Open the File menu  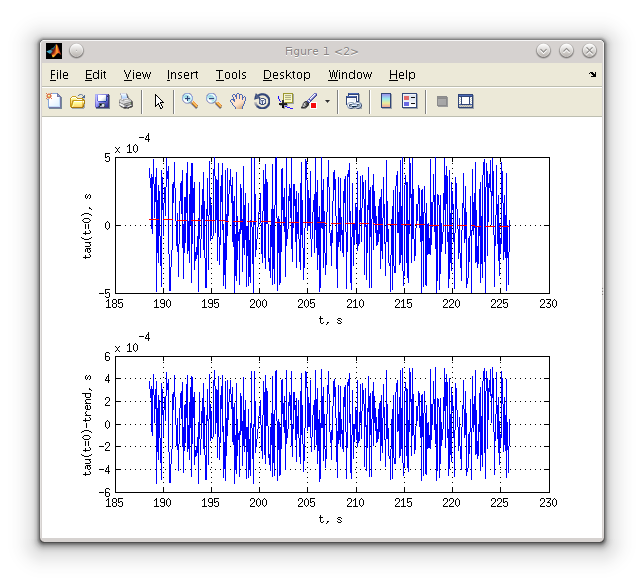point(59,75)
